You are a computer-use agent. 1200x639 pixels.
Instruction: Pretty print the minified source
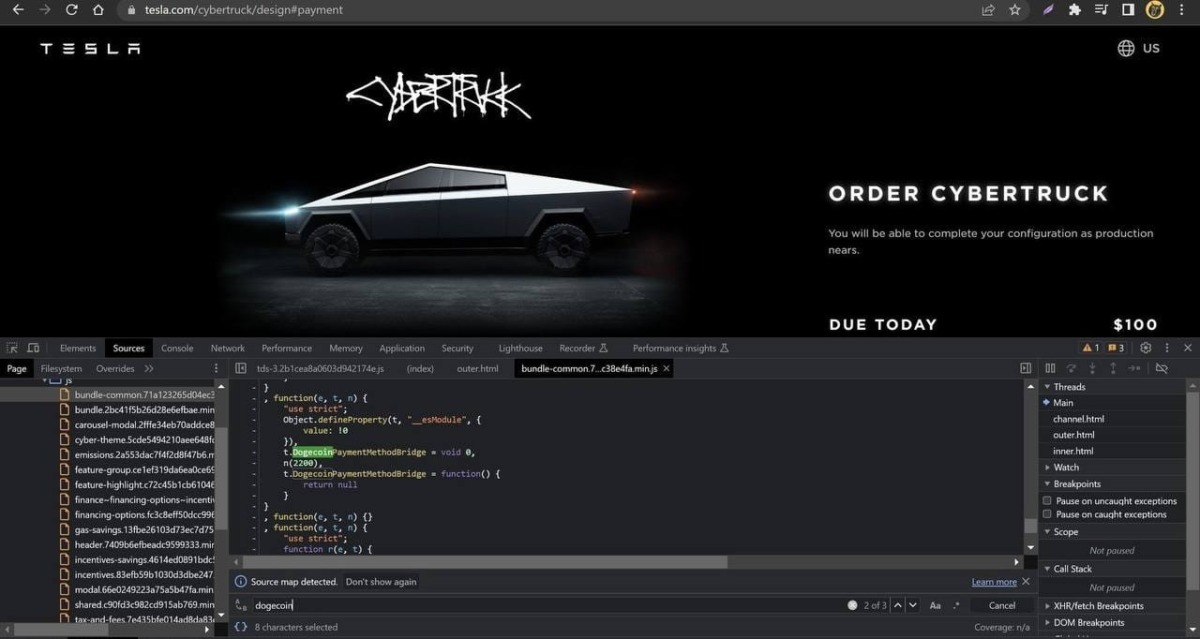point(240,627)
